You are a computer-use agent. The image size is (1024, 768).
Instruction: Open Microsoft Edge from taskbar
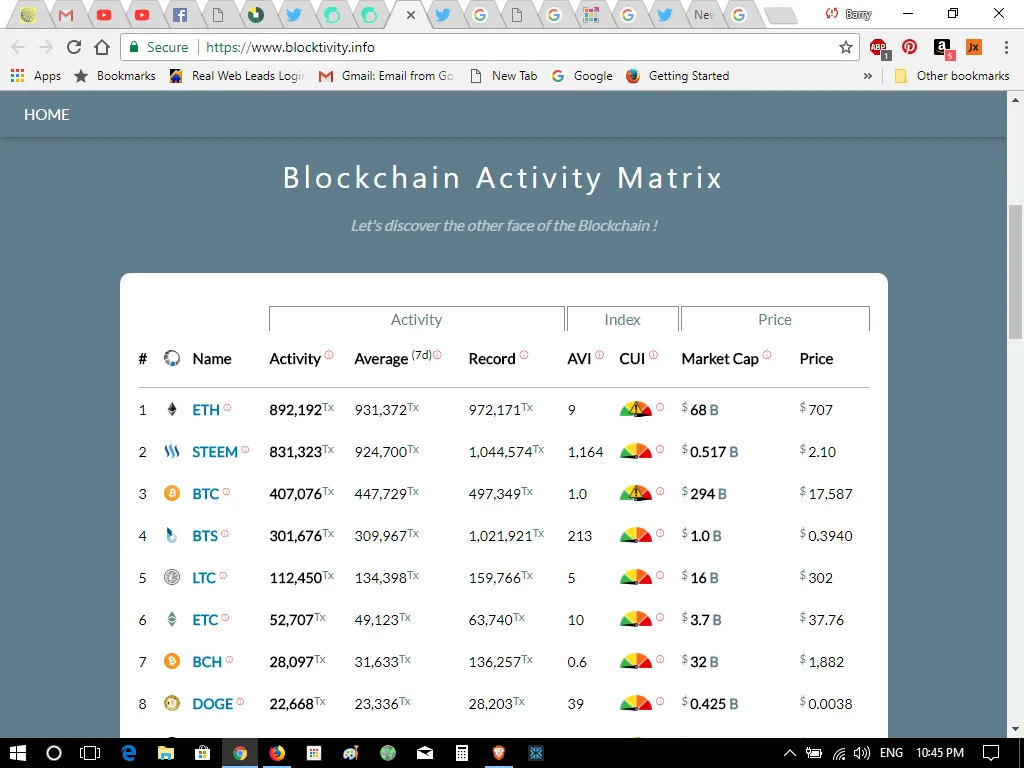click(128, 753)
